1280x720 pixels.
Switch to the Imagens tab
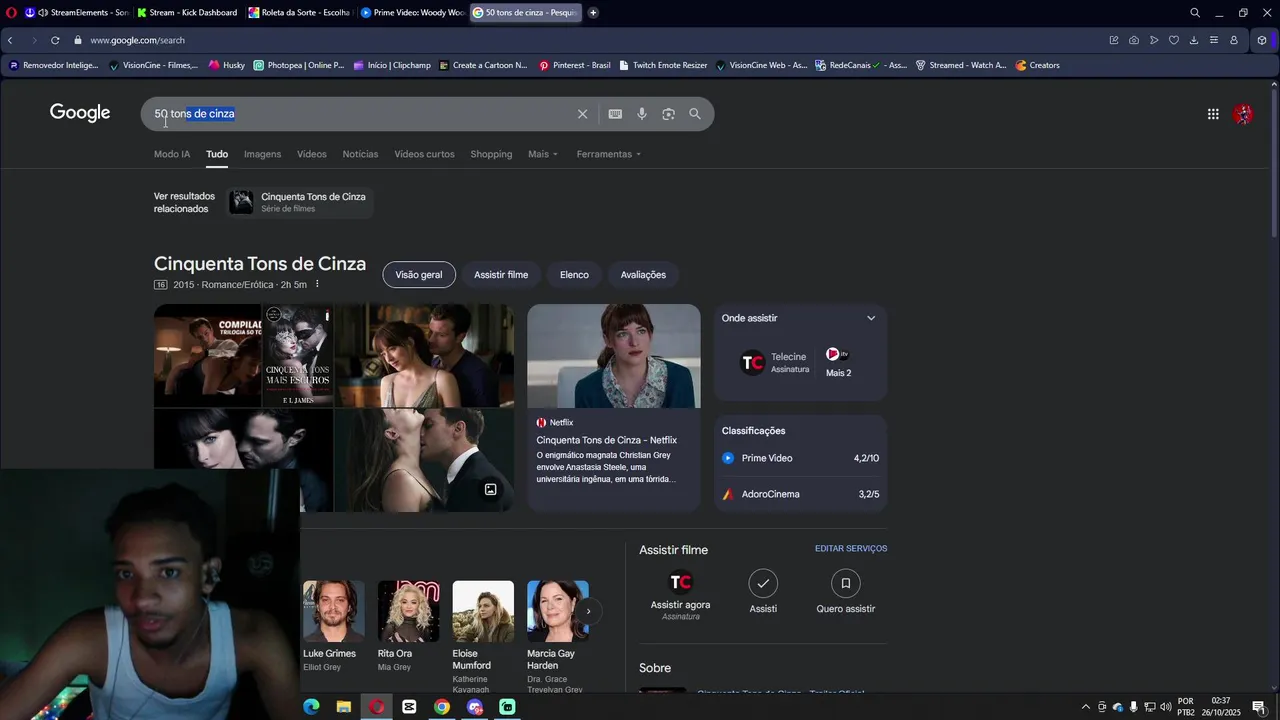pyautogui.click(x=262, y=154)
